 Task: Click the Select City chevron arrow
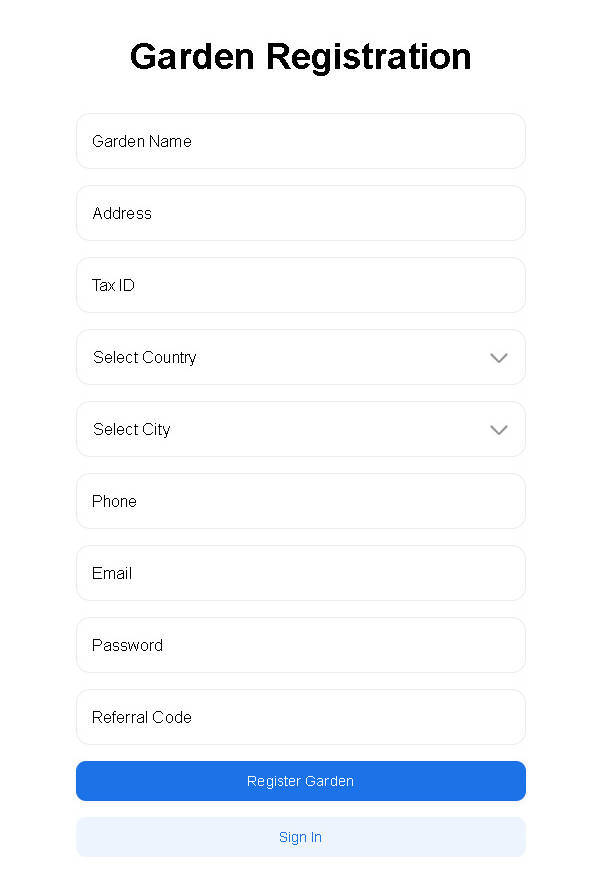pyautogui.click(x=498, y=430)
